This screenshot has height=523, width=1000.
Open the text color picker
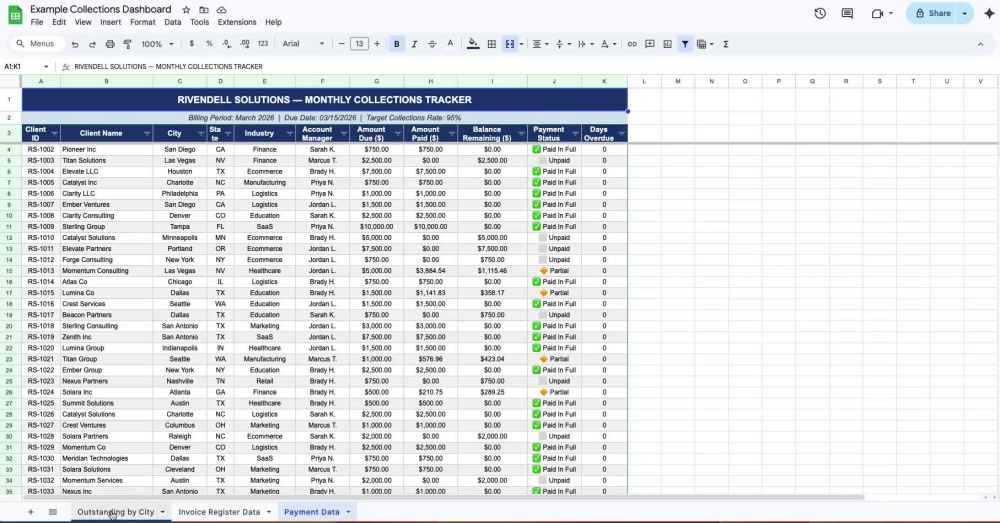(450, 44)
